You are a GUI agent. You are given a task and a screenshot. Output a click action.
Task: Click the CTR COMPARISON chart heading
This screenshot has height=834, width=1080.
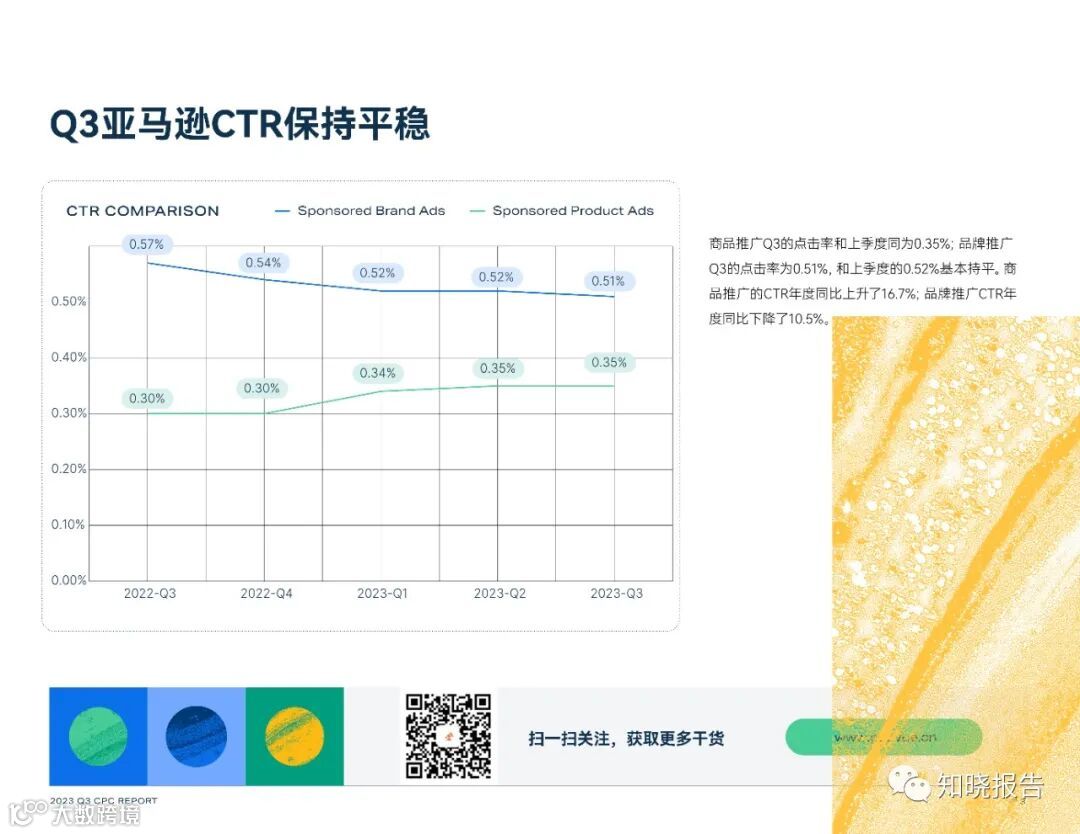click(x=143, y=211)
